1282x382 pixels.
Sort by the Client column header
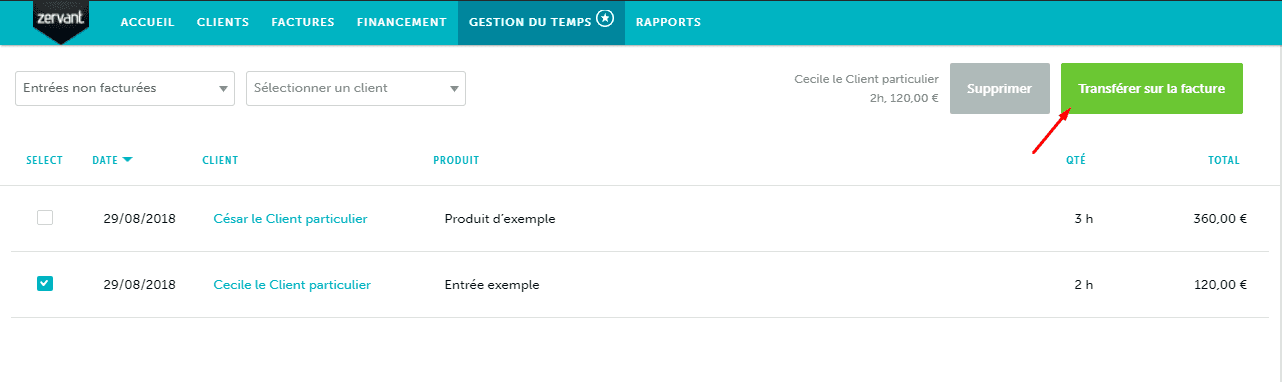coord(220,160)
